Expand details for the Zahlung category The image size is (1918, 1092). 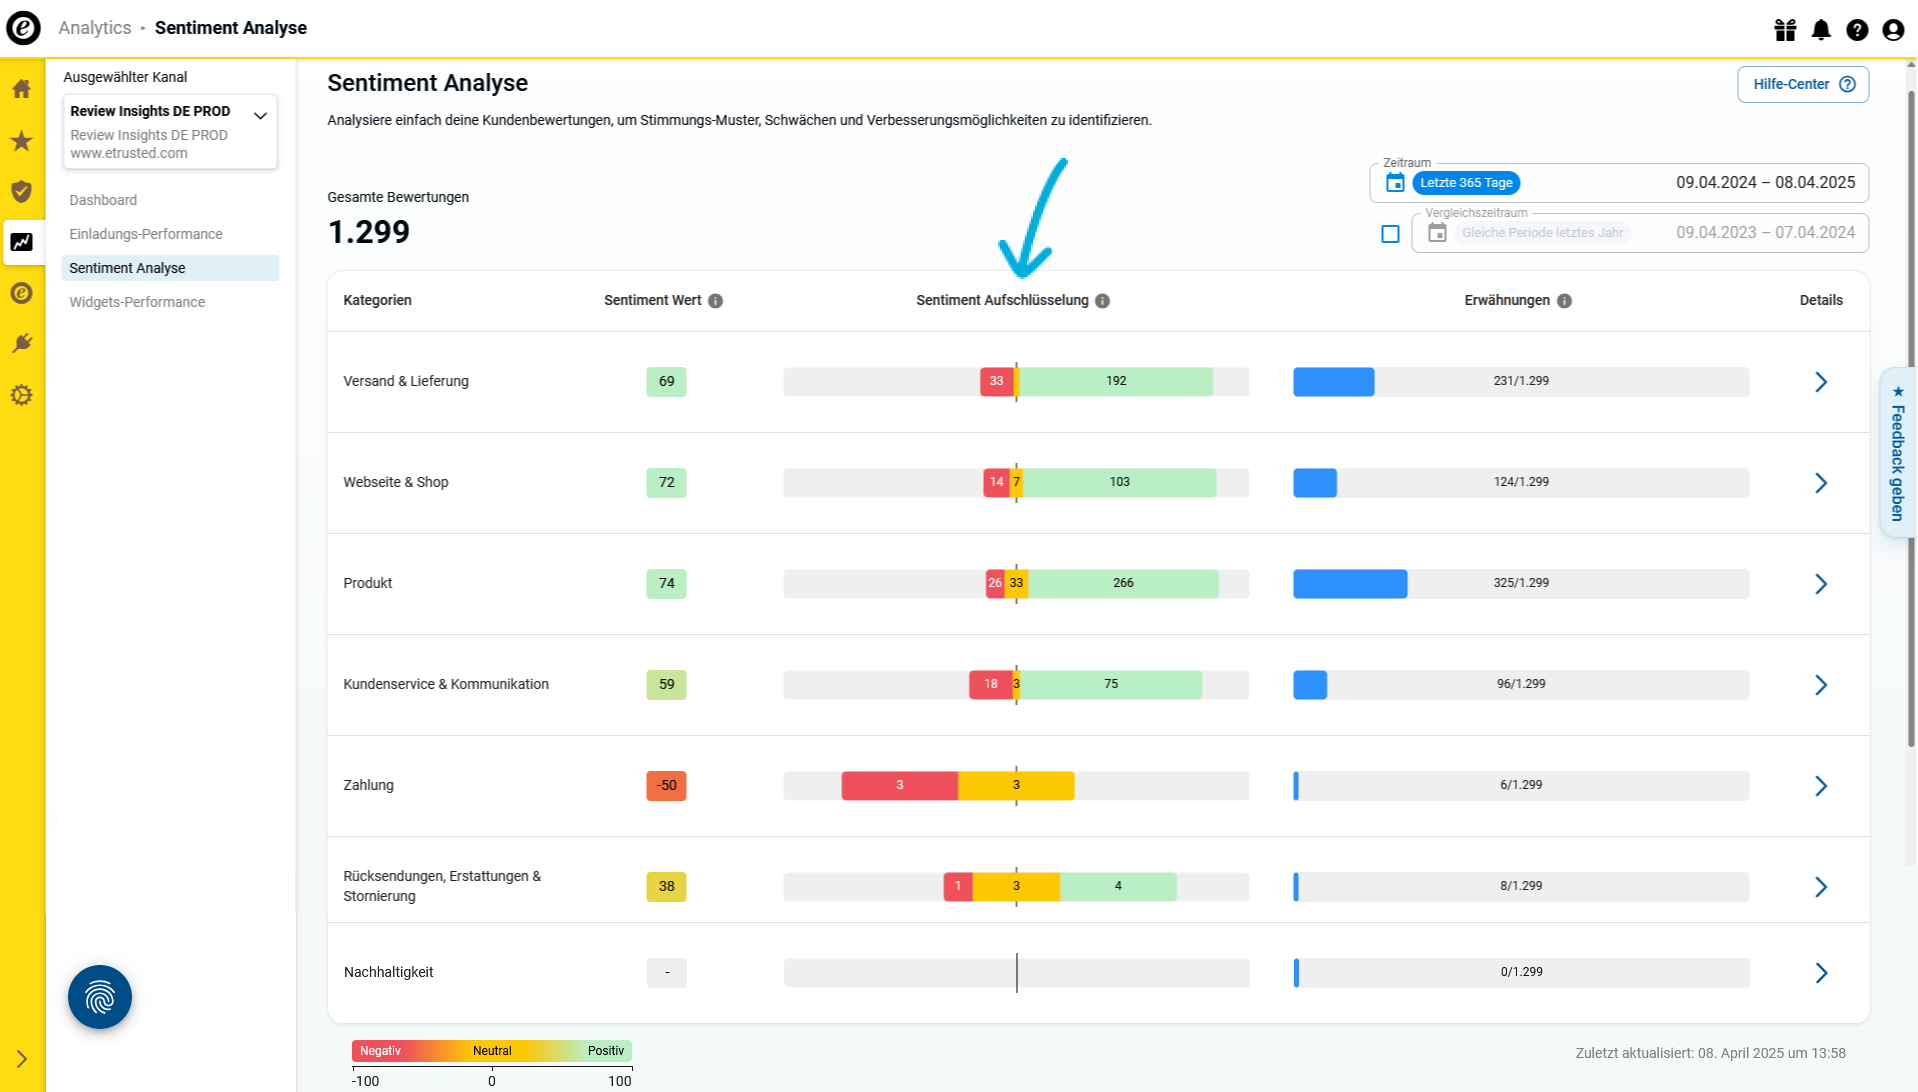1821,786
